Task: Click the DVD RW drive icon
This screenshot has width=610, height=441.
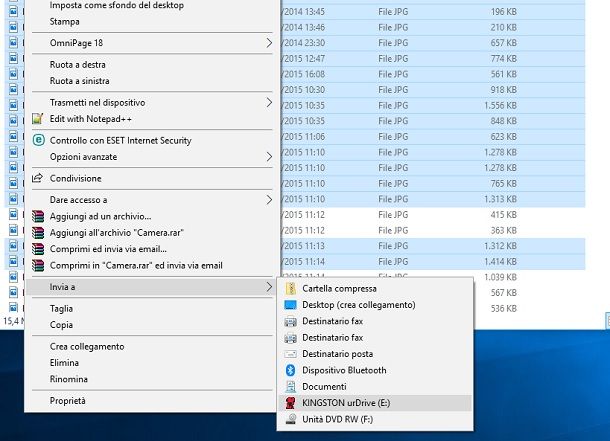Action: 291,419
